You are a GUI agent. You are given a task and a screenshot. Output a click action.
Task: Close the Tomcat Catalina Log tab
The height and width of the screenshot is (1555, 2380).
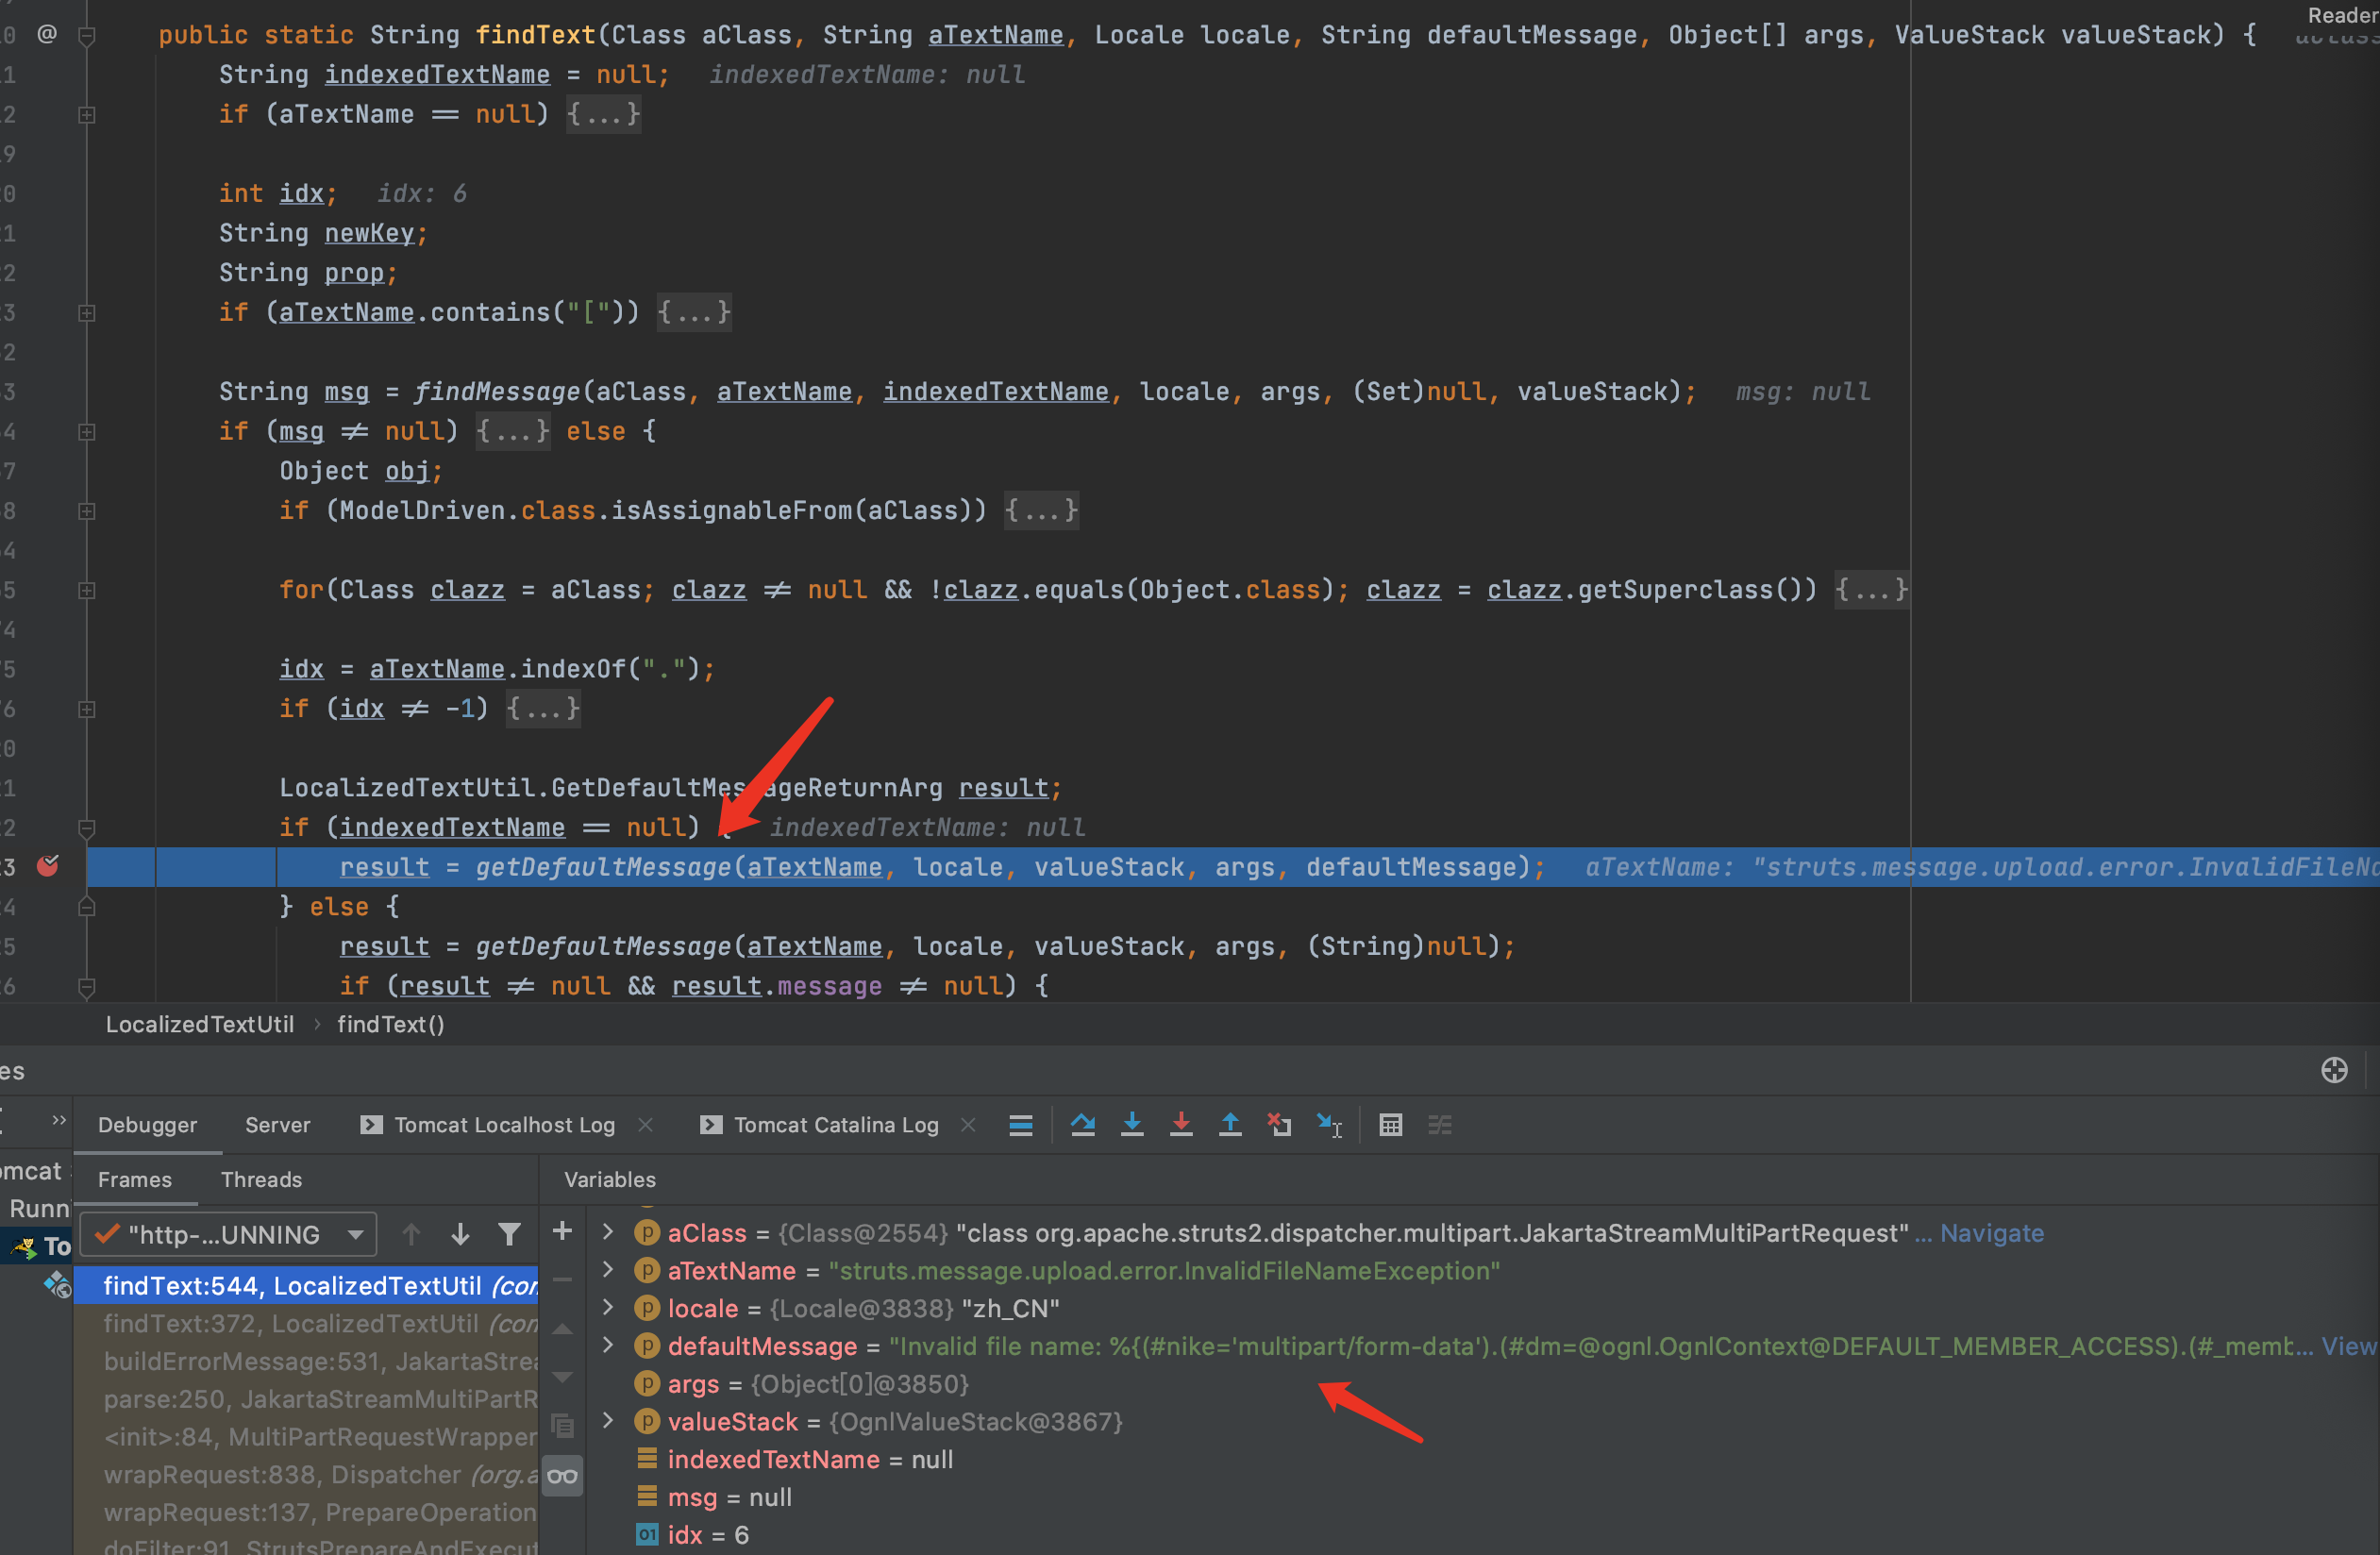[967, 1125]
